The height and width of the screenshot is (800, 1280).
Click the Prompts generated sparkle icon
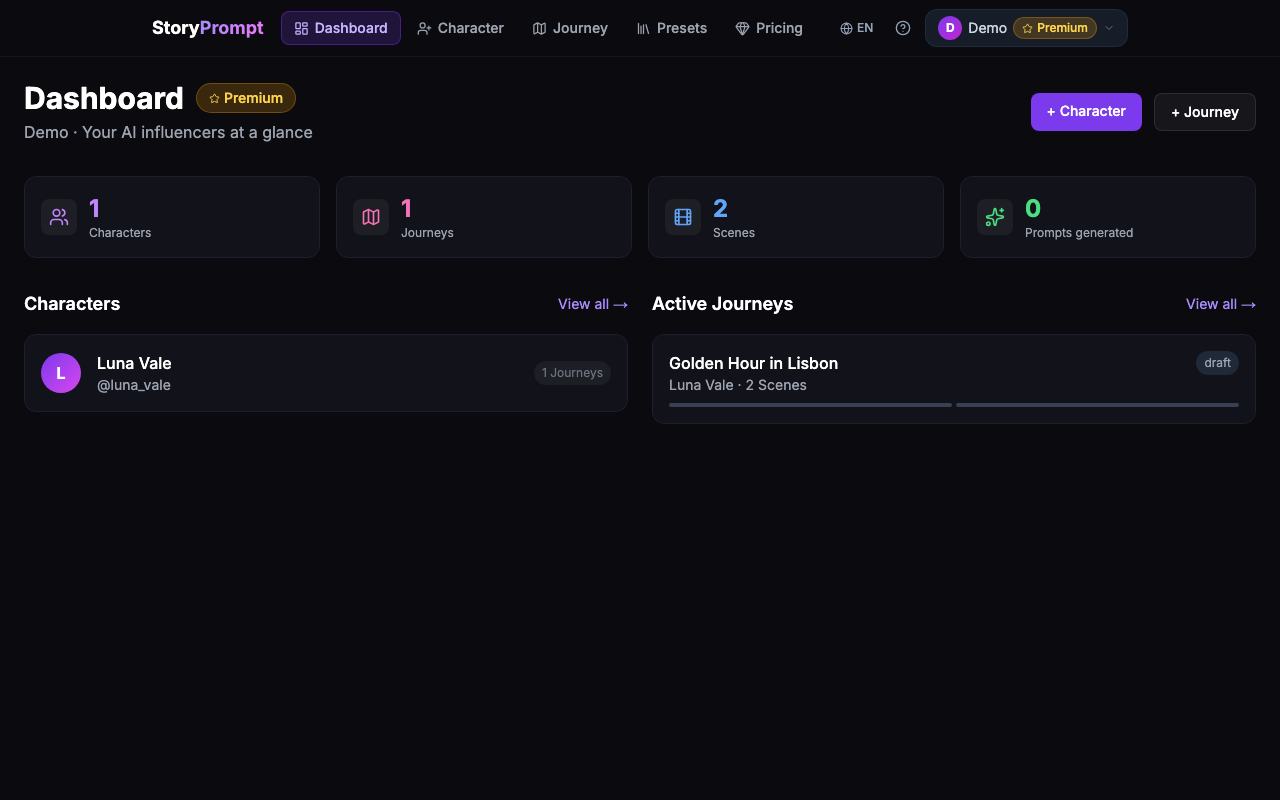point(995,217)
